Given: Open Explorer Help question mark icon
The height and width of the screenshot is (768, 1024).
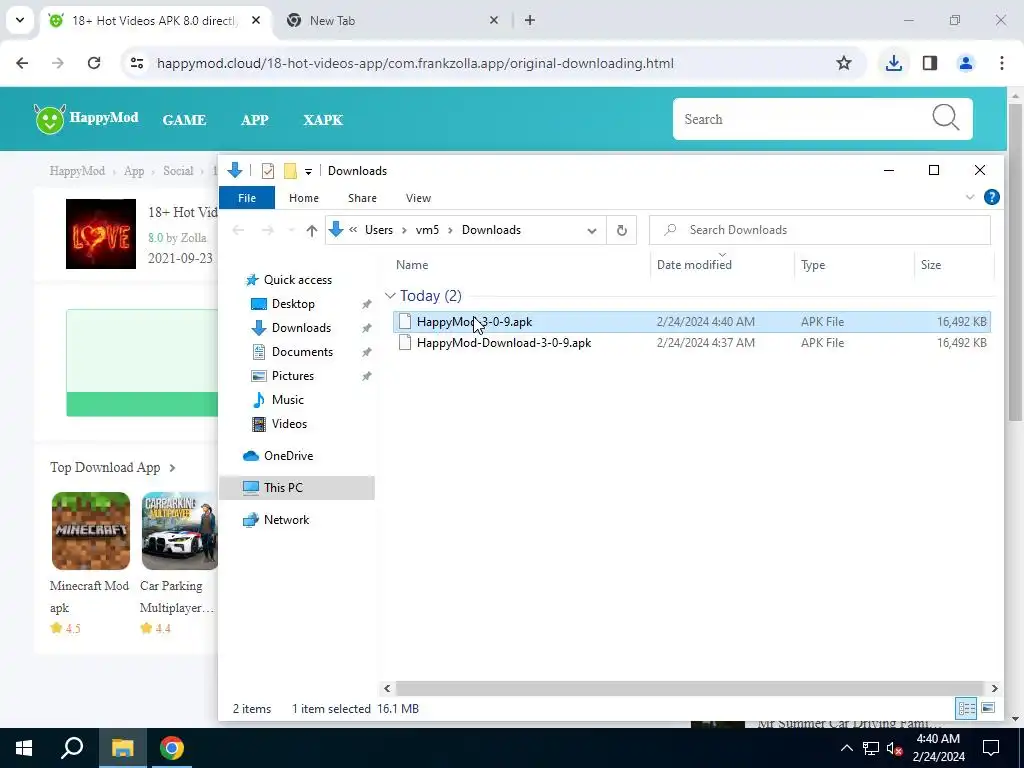Looking at the screenshot, I should tap(991, 197).
